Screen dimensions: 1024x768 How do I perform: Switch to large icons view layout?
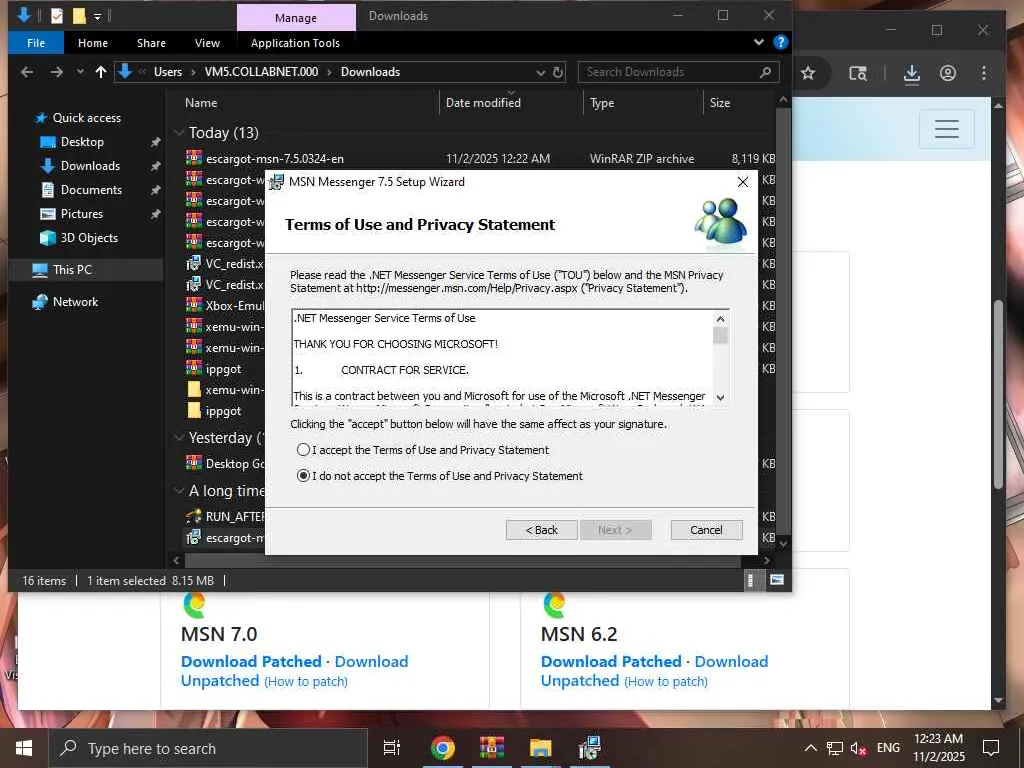click(x=777, y=580)
